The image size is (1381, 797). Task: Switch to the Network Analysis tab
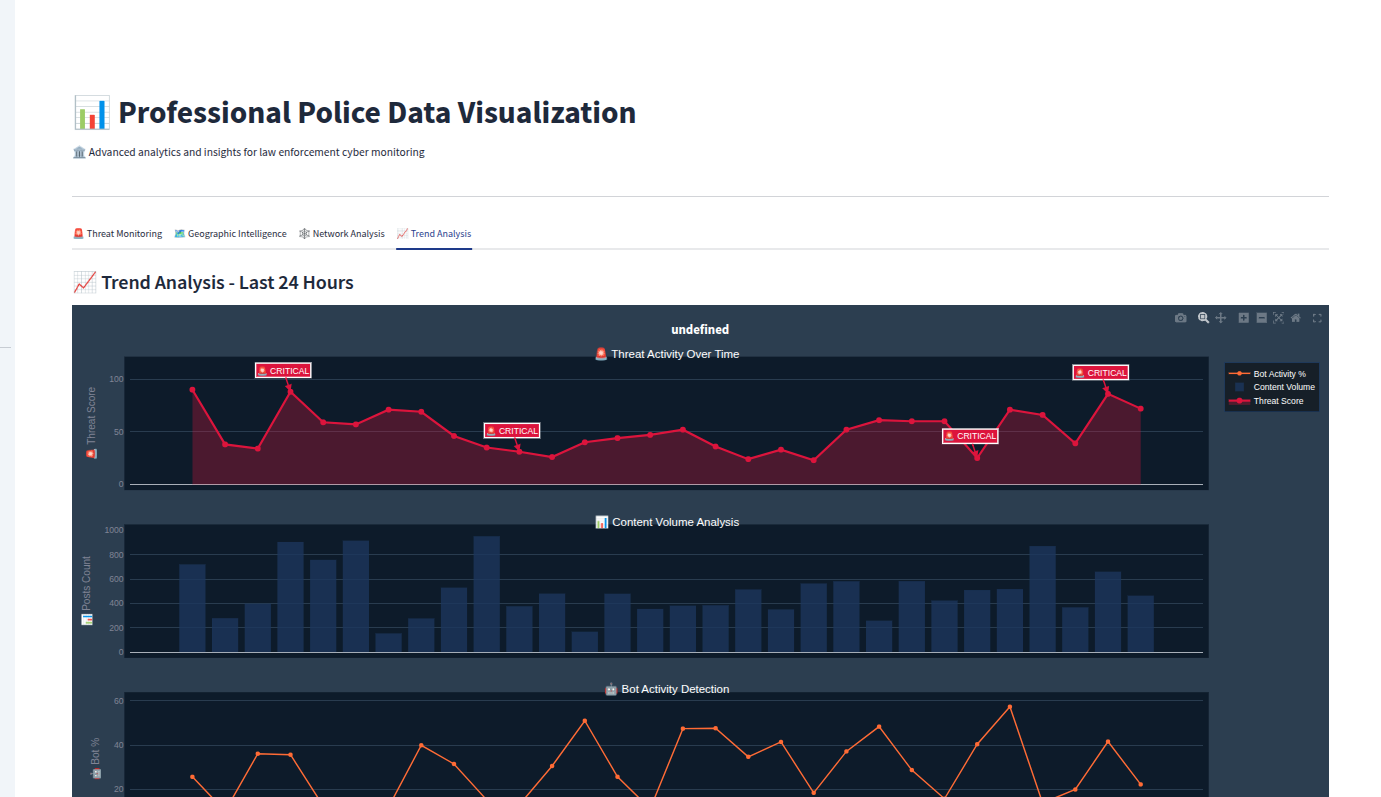click(341, 234)
